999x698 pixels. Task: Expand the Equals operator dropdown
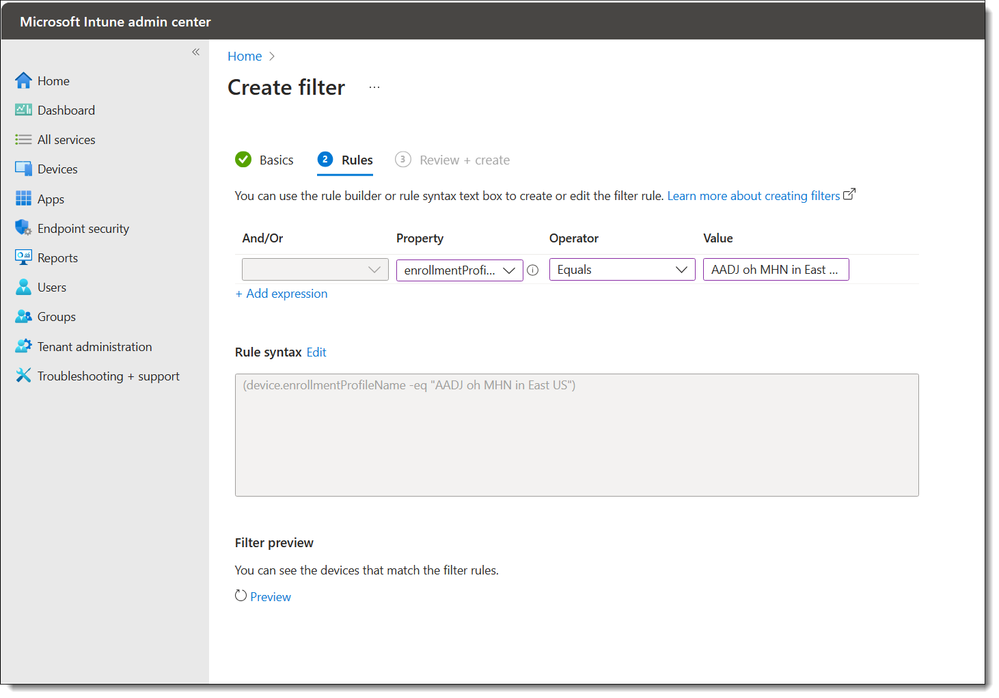[622, 269]
